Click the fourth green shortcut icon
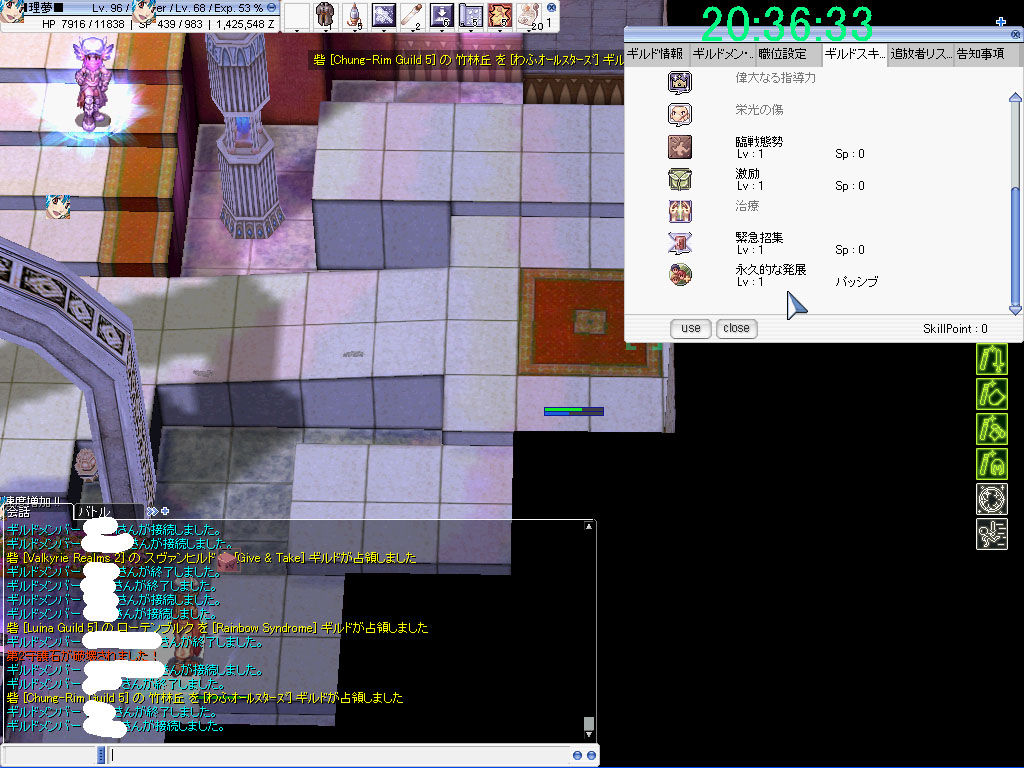Screen dimensions: 1024x768 [991, 464]
